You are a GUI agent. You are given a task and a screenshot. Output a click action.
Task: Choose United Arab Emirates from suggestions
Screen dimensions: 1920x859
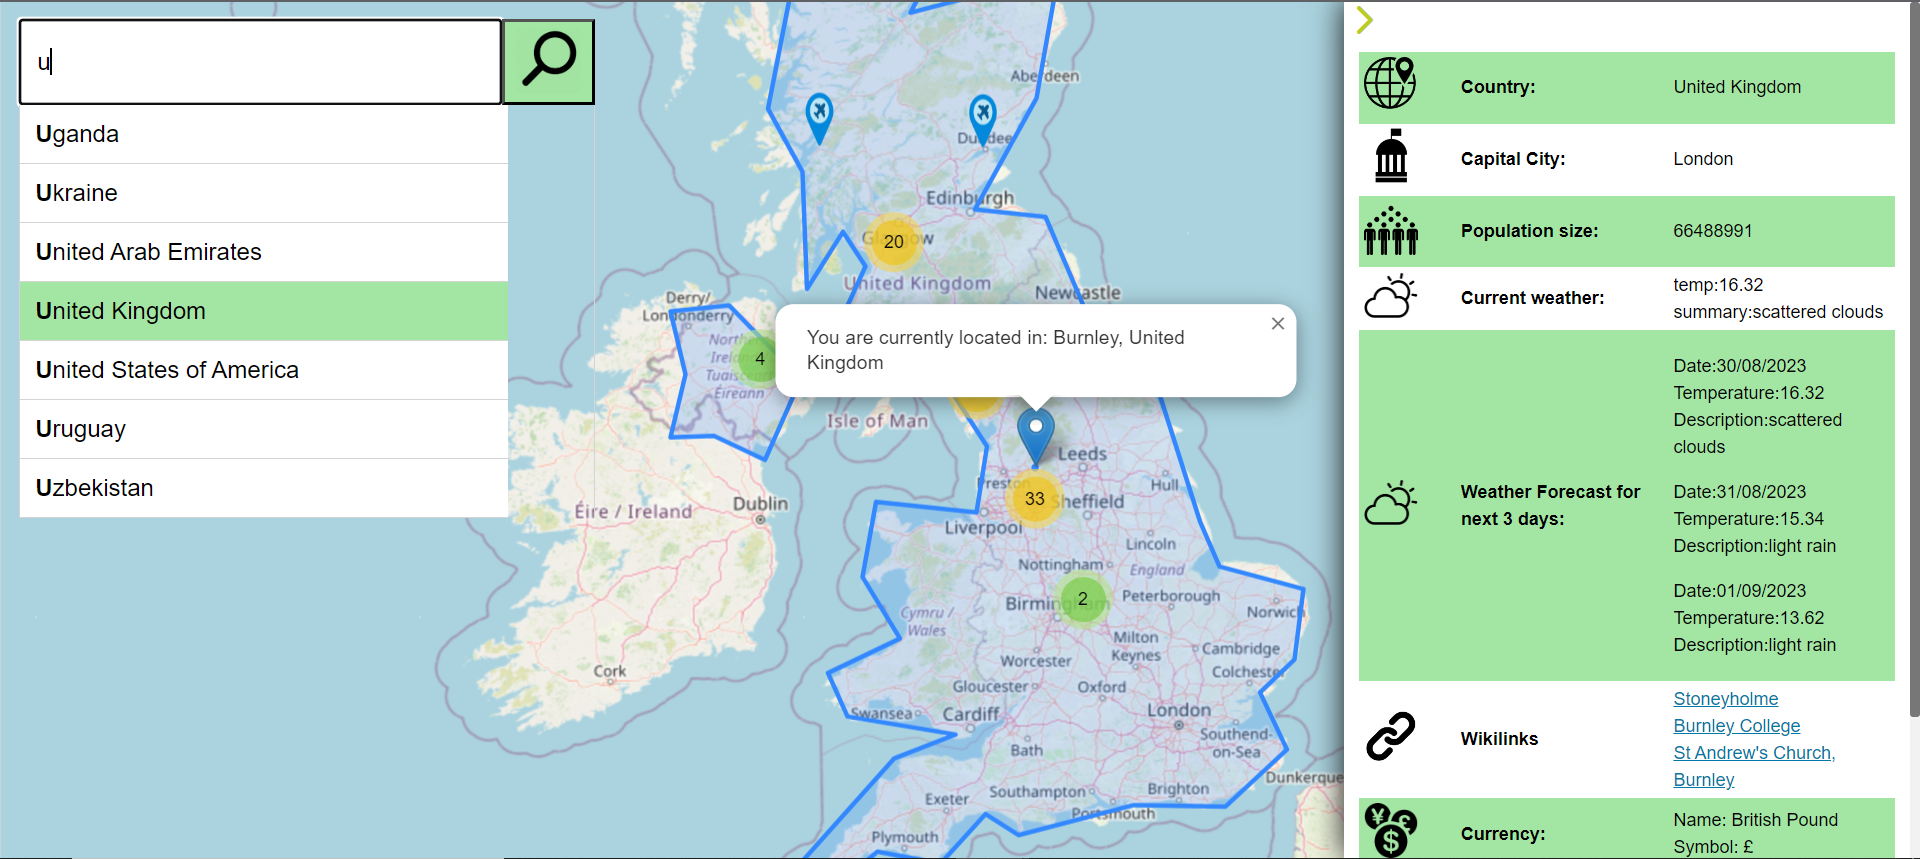tap(263, 252)
